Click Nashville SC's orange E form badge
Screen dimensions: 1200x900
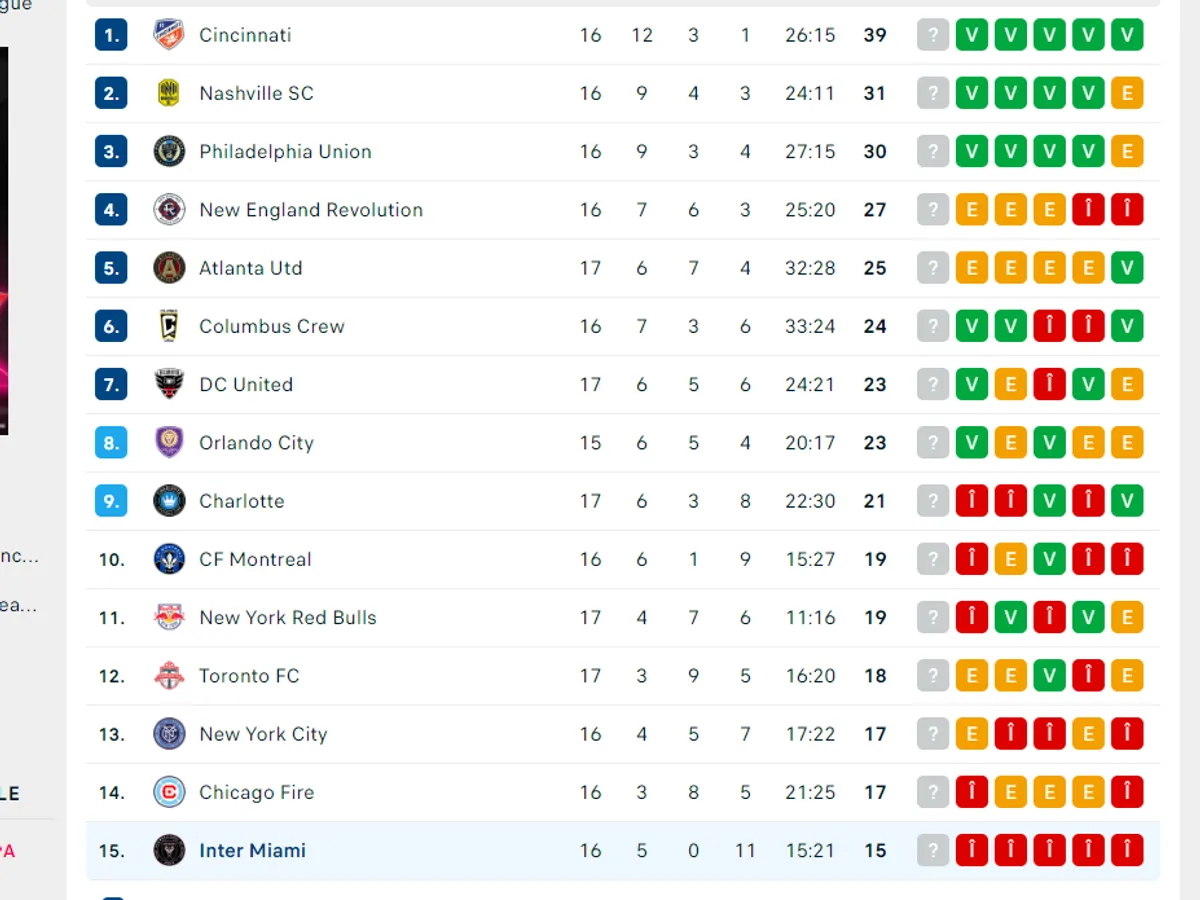pyautogui.click(x=1127, y=93)
